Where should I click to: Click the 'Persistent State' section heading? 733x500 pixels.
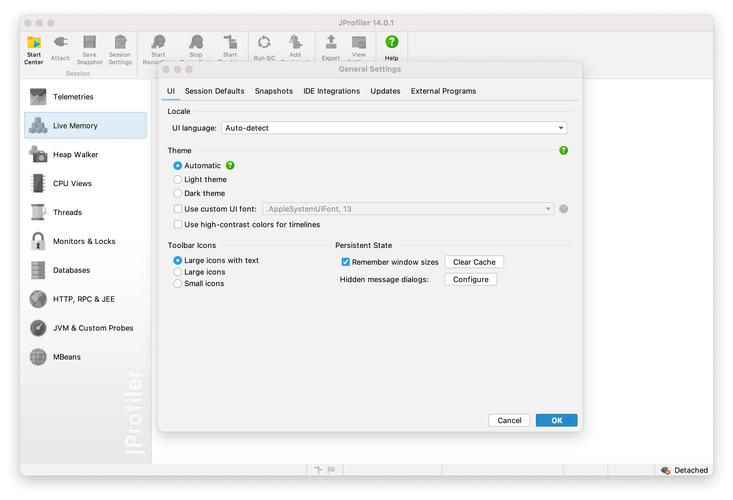(x=363, y=245)
